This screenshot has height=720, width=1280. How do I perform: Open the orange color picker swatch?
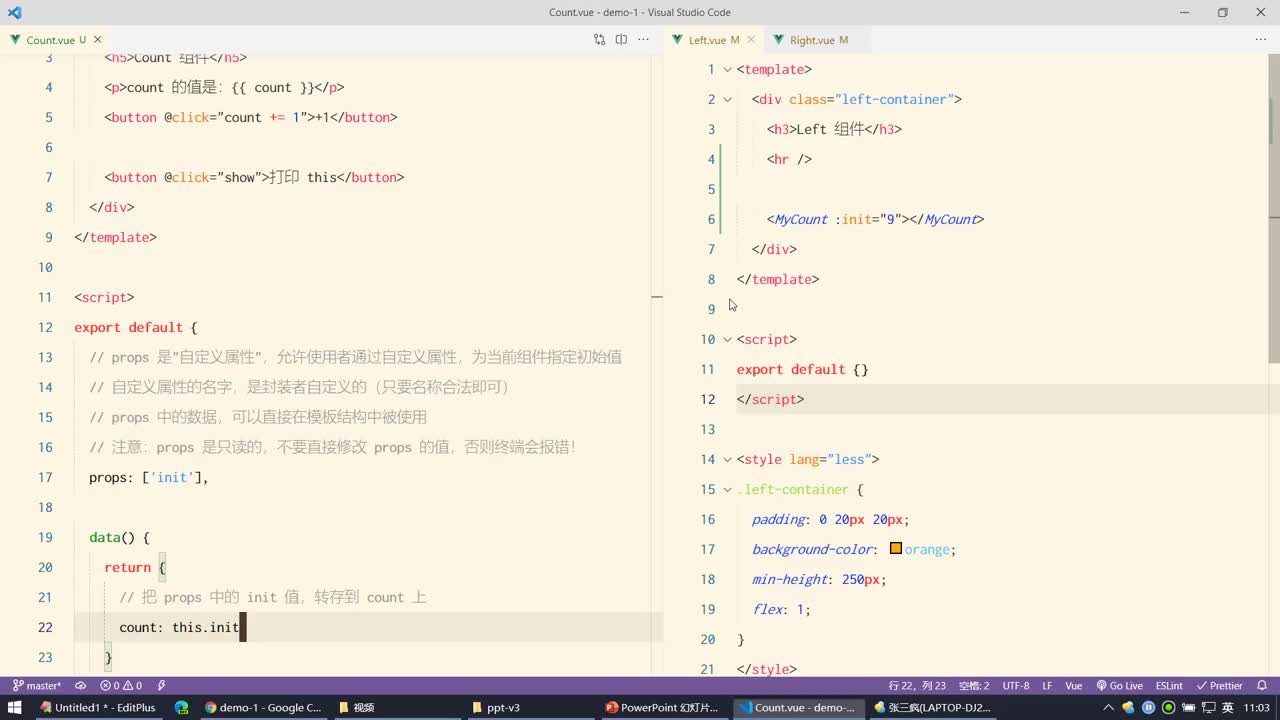pyautogui.click(x=896, y=549)
